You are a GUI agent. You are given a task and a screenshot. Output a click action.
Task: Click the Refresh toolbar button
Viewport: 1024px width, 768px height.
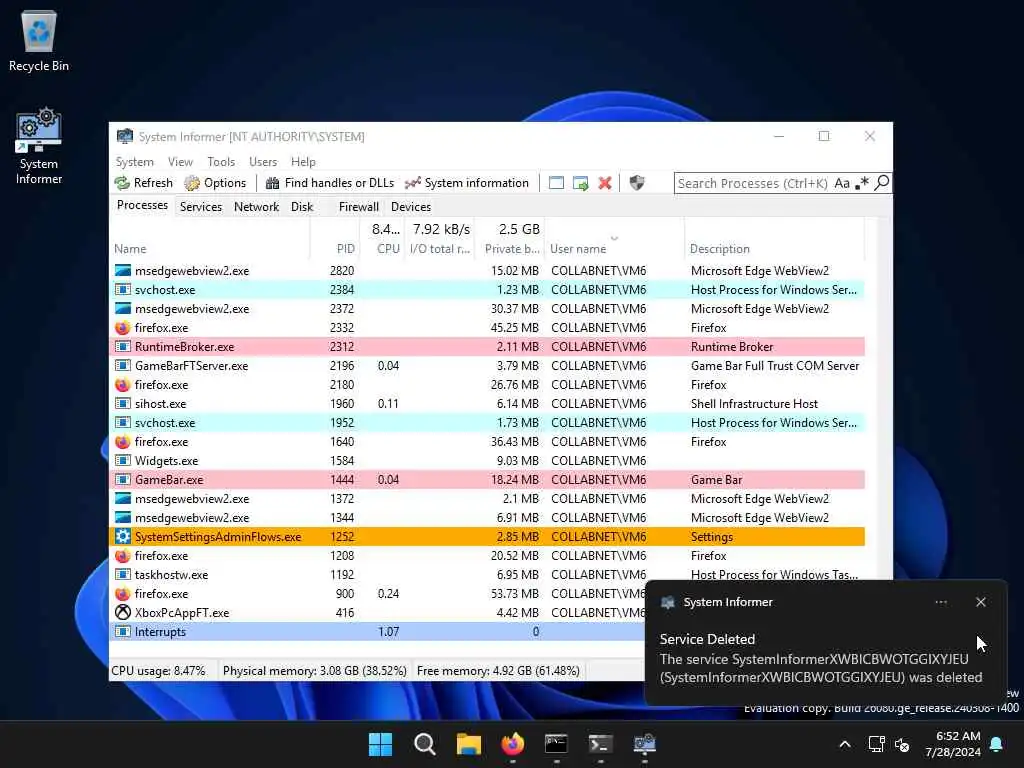click(144, 183)
